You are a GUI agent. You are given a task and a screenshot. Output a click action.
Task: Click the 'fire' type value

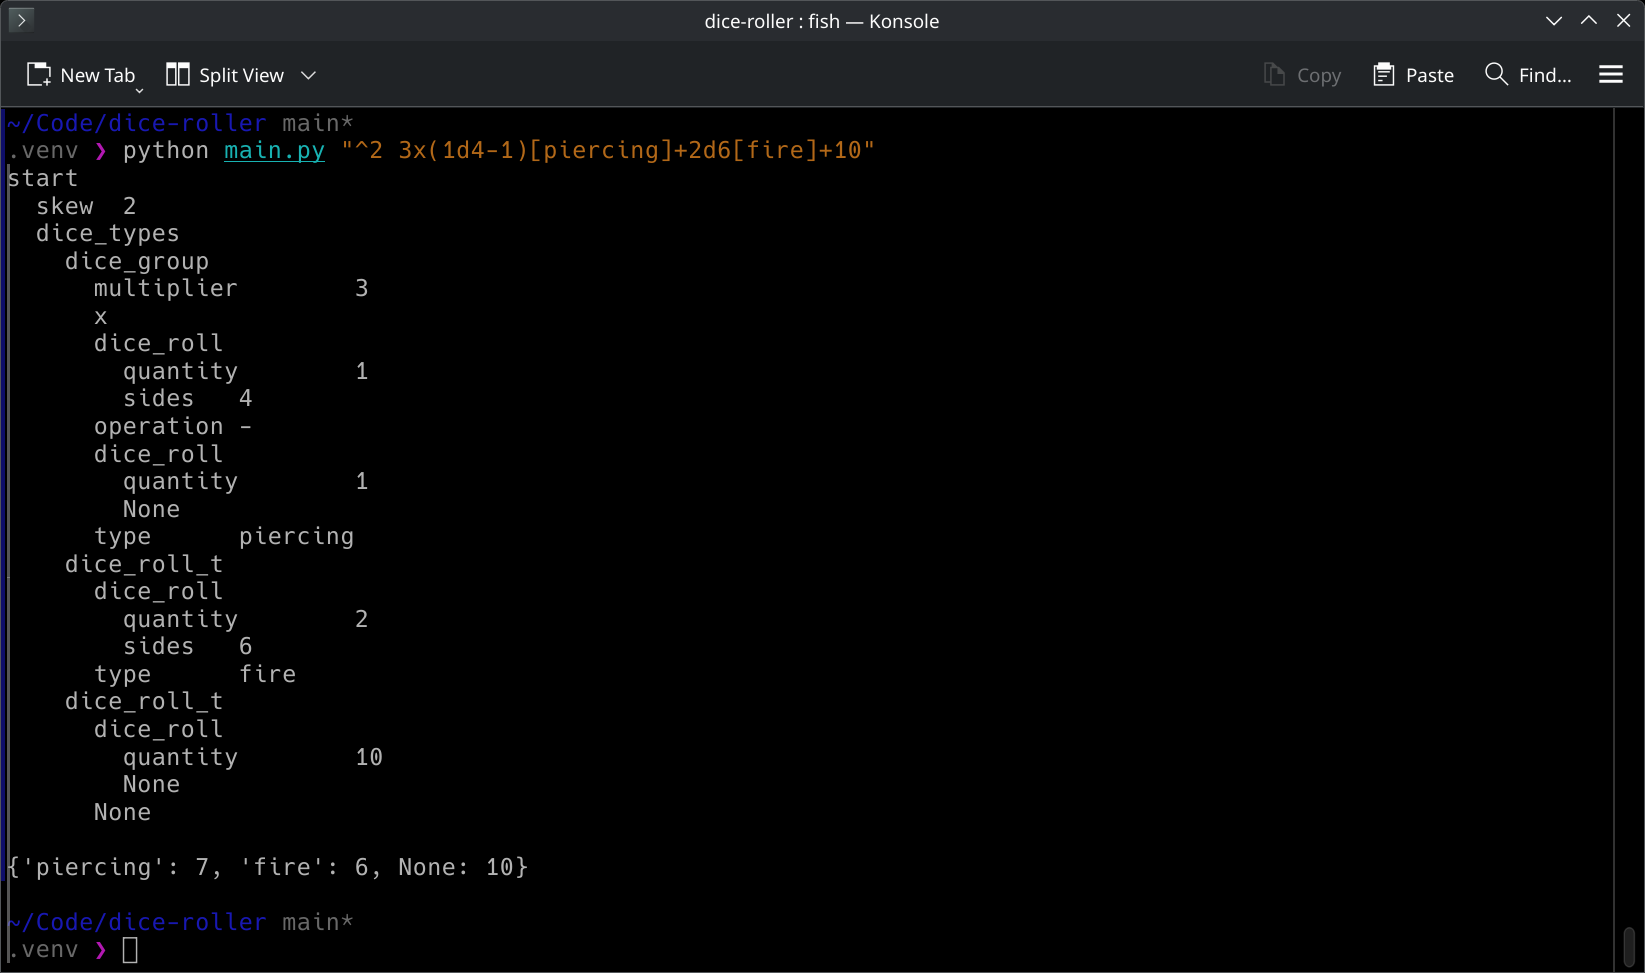(x=268, y=675)
